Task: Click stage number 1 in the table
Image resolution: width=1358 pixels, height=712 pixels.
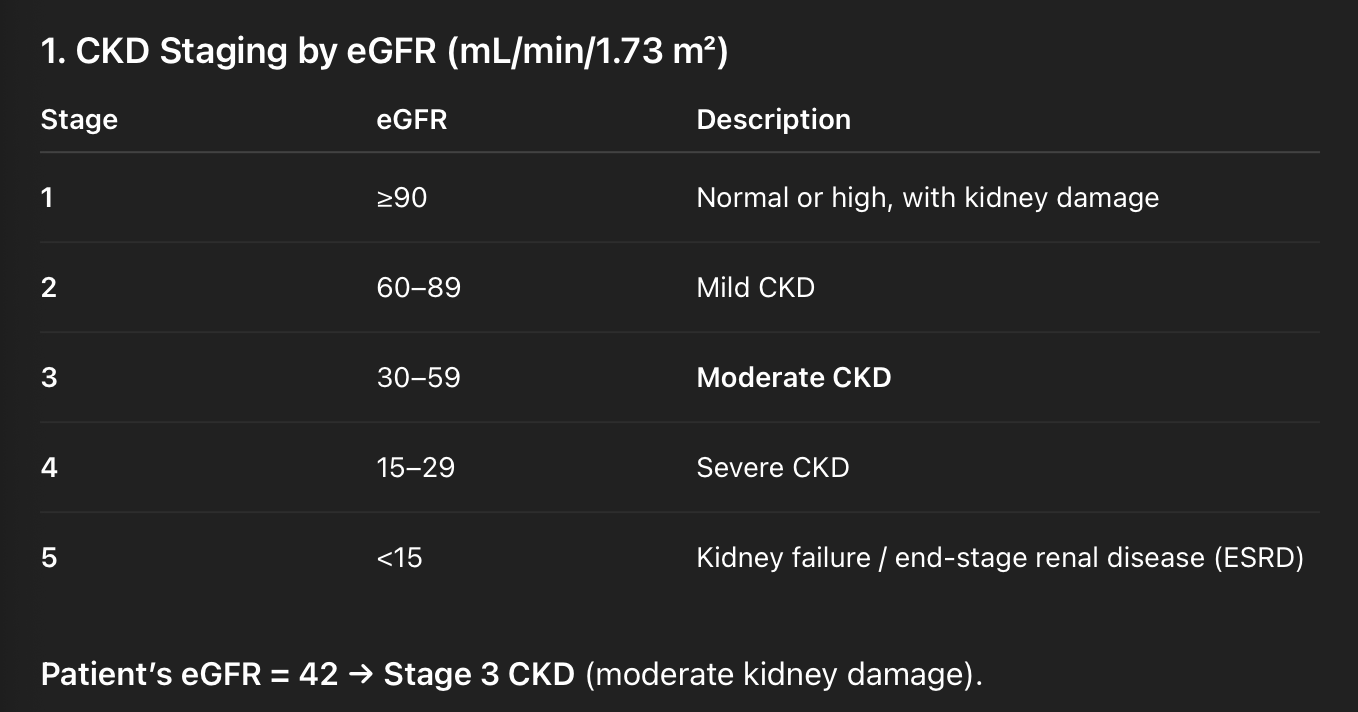Action: pyautogui.click(x=47, y=198)
